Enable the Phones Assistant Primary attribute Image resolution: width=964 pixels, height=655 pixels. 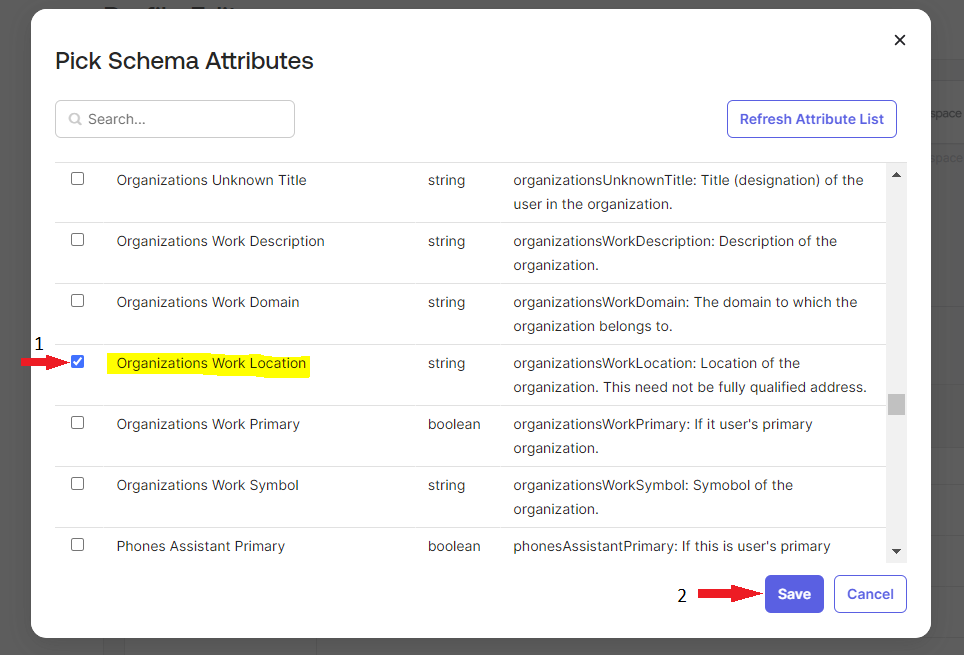(x=77, y=544)
